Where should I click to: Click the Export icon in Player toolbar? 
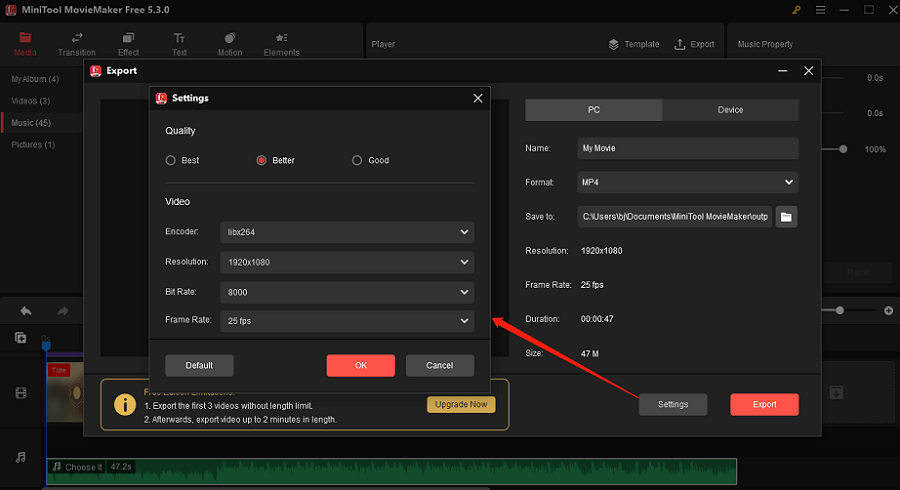(x=680, y=44)
